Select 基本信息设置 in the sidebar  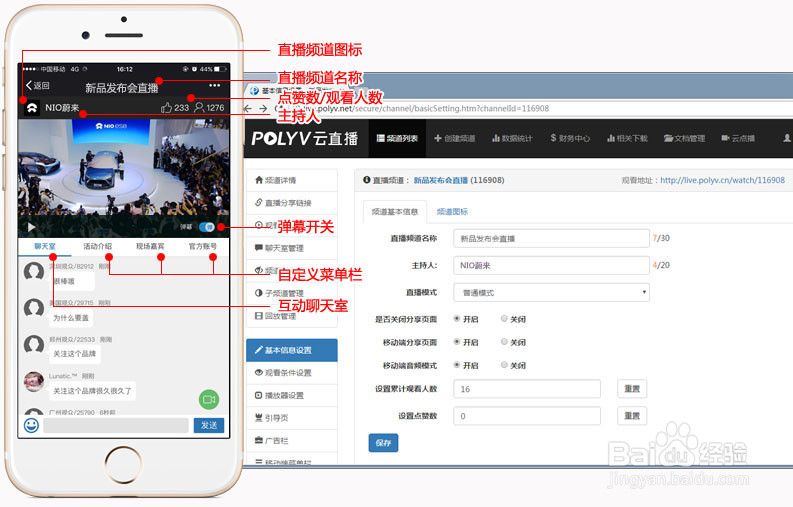[x=292, y=350]
